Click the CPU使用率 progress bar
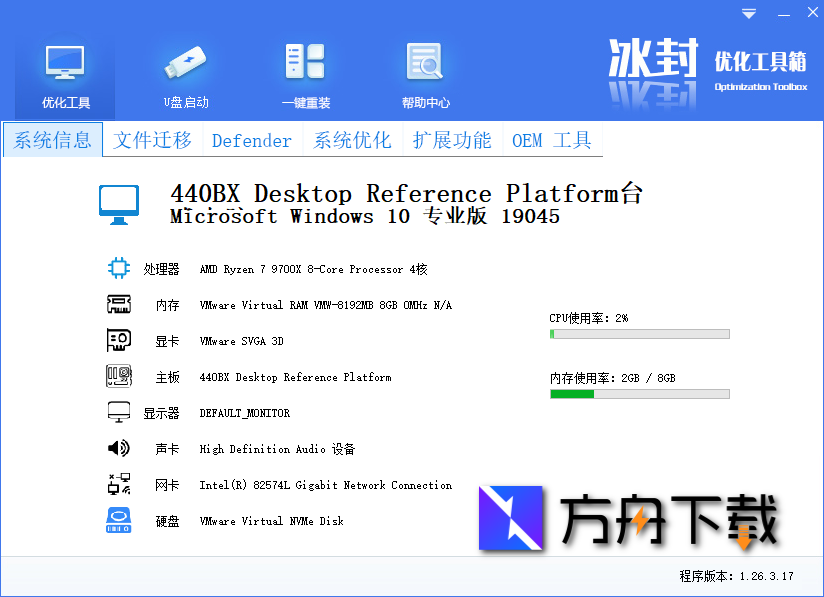Image resolution: width=824 pixels, height=597 pixels. 640,333
